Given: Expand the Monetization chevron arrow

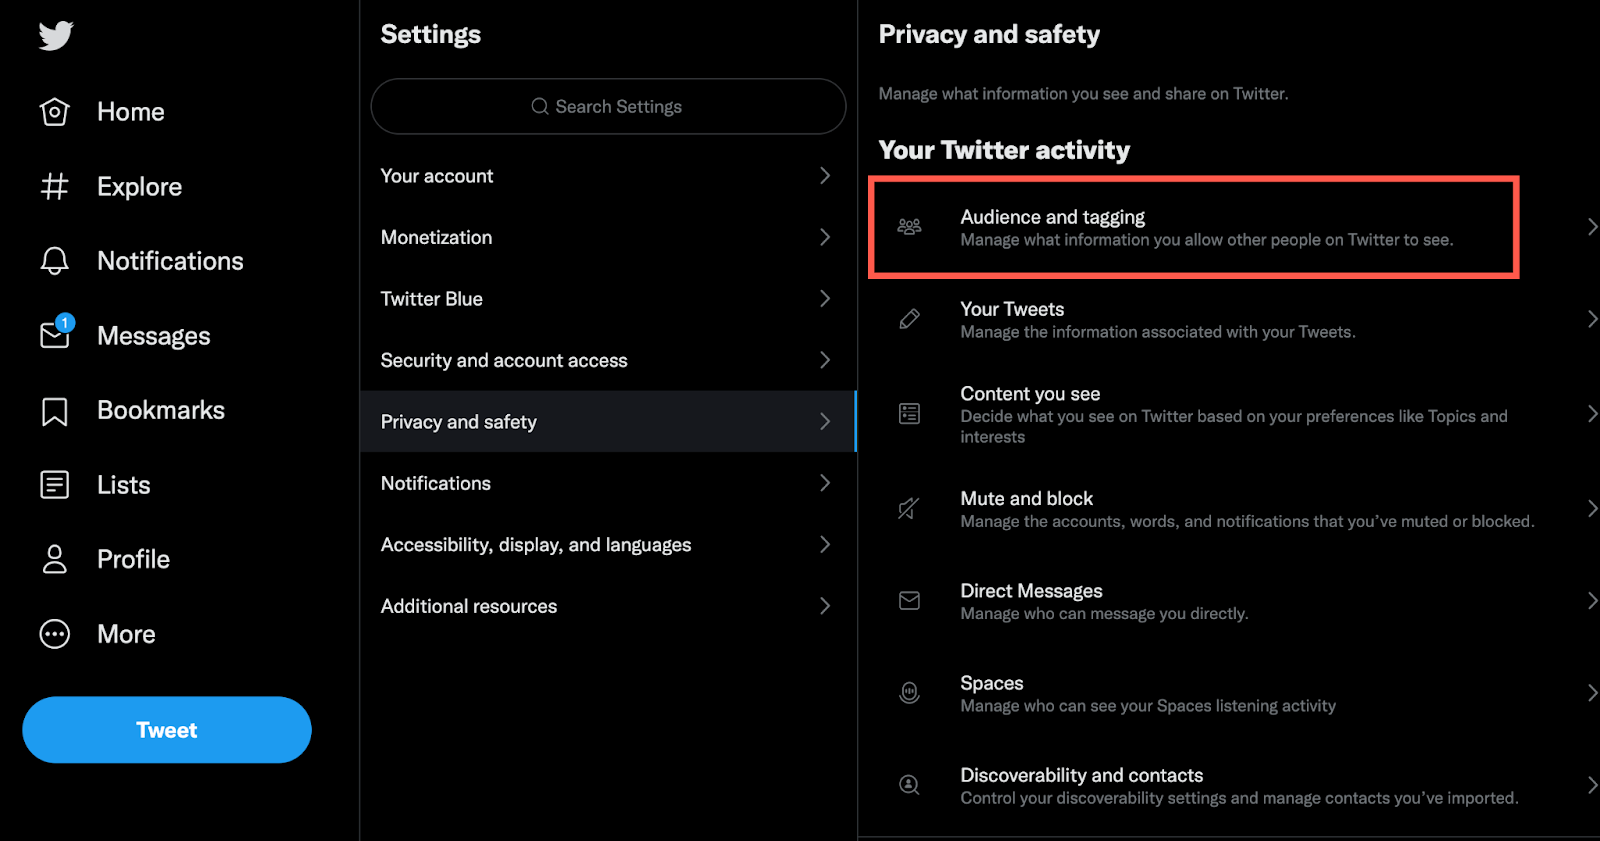Looking at the screenshot, I should point(825,237).
